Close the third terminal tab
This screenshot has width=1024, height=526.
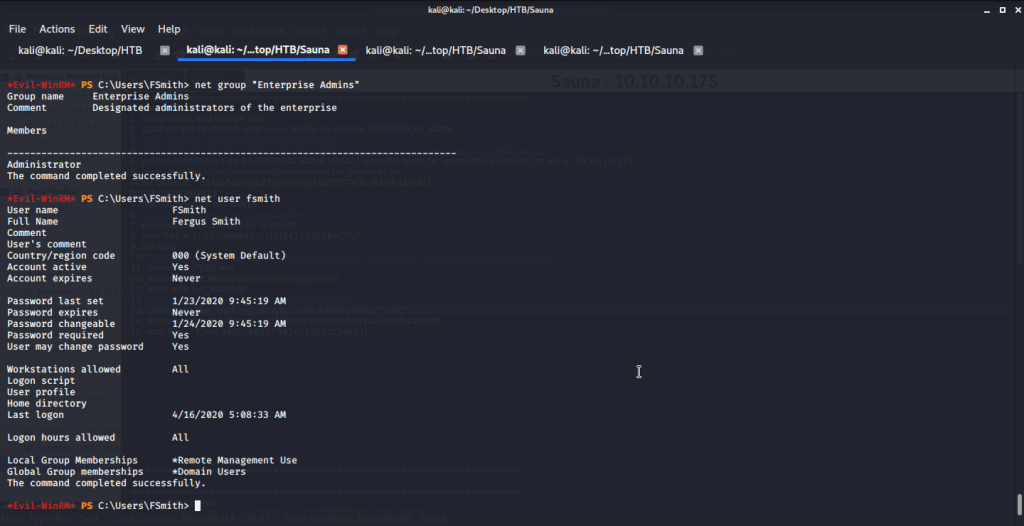pyautogui.click(x=520, y=50)
